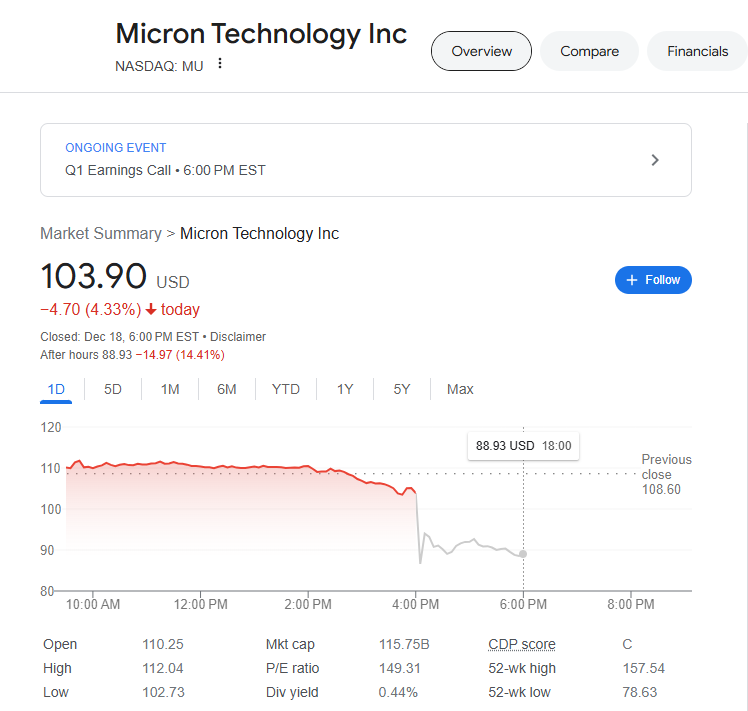The width and height of the screenshot is (748, 711).
Task: Switch to the Overview tab
Action: (481, 51)
